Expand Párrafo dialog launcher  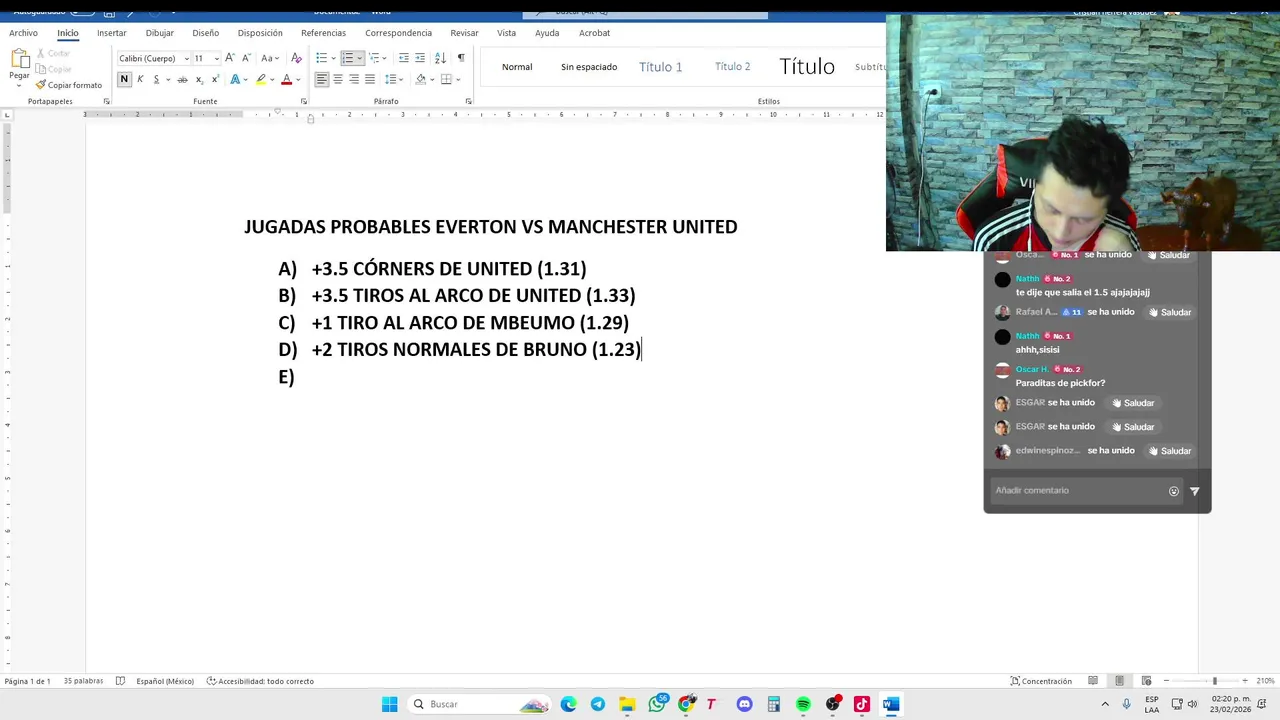(468, 101)
